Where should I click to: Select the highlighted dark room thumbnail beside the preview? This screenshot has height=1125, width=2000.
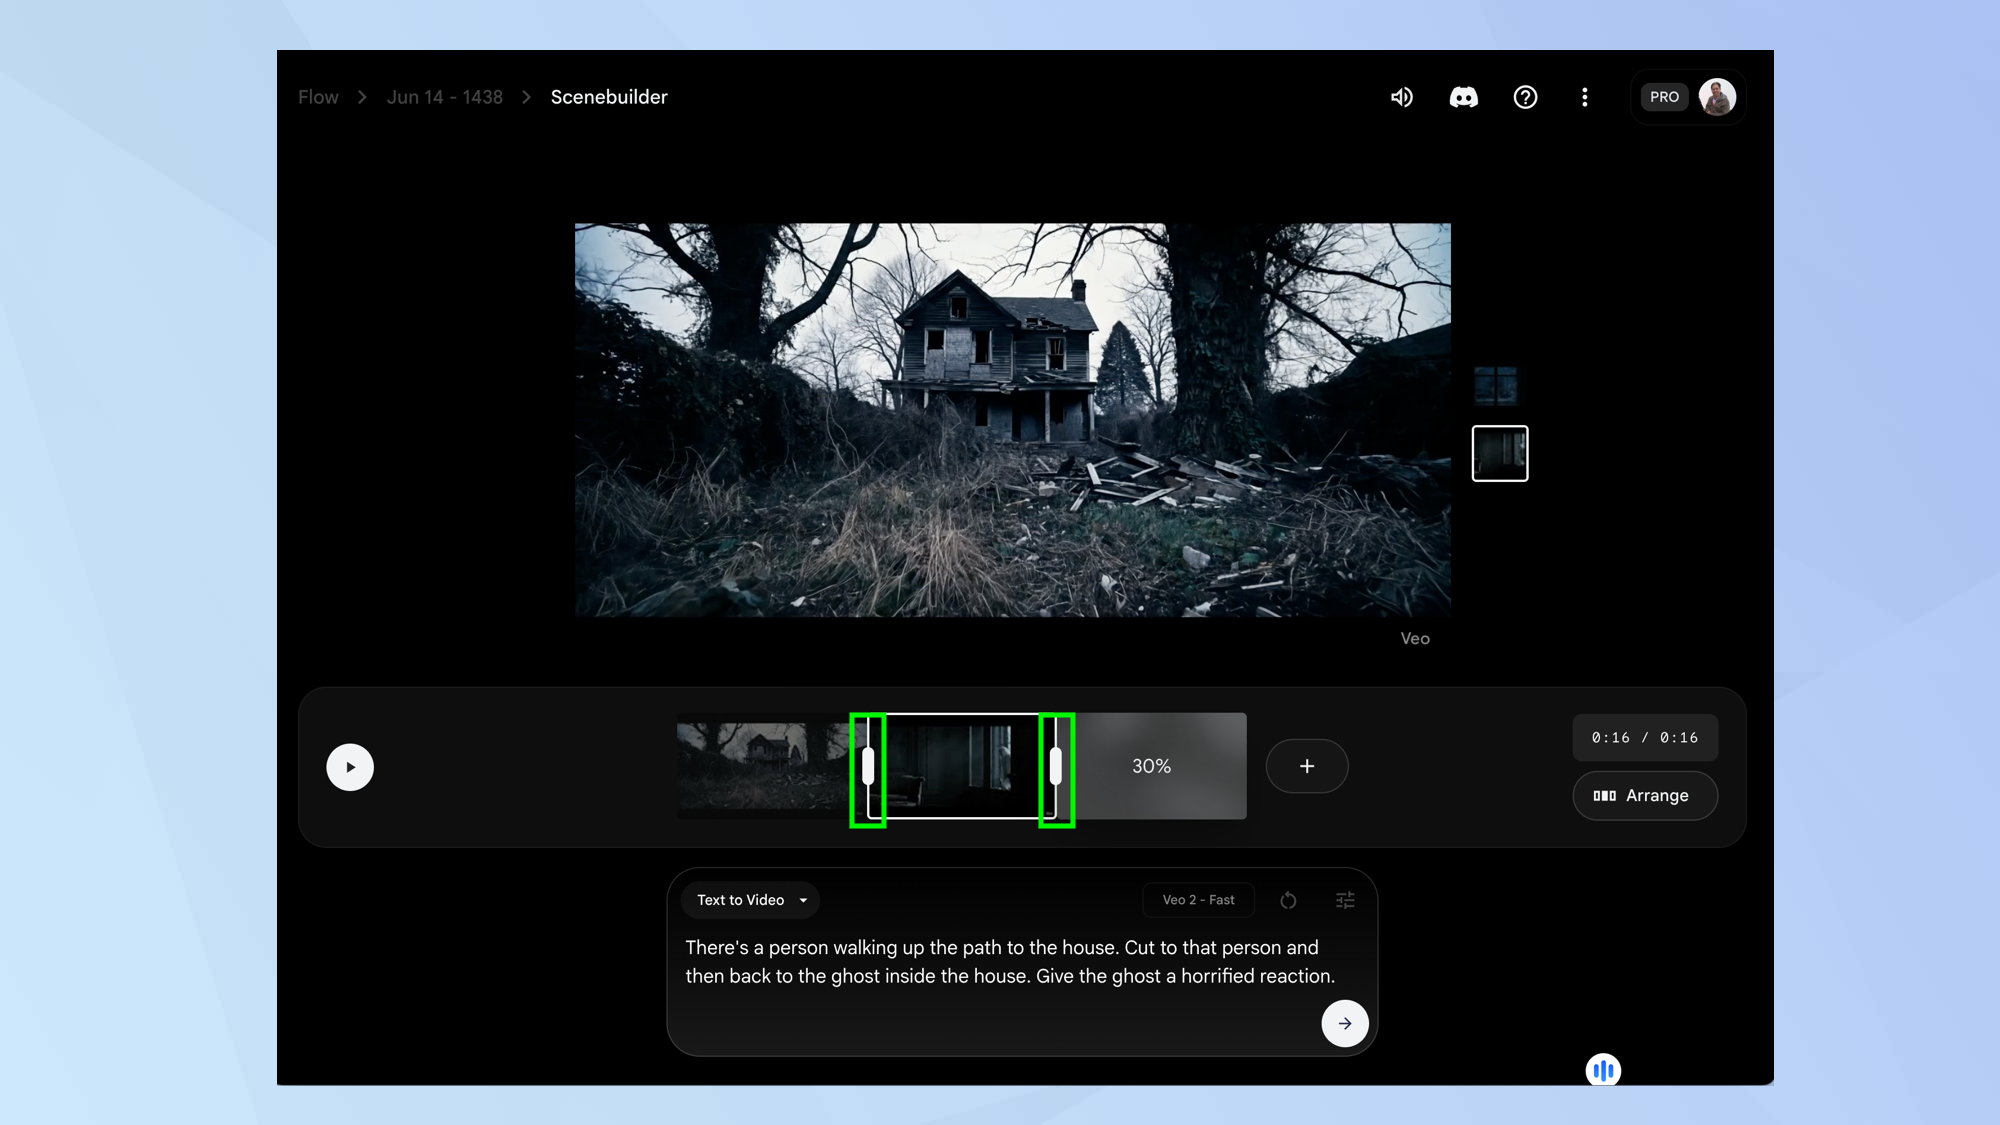tap(1499, 453)
